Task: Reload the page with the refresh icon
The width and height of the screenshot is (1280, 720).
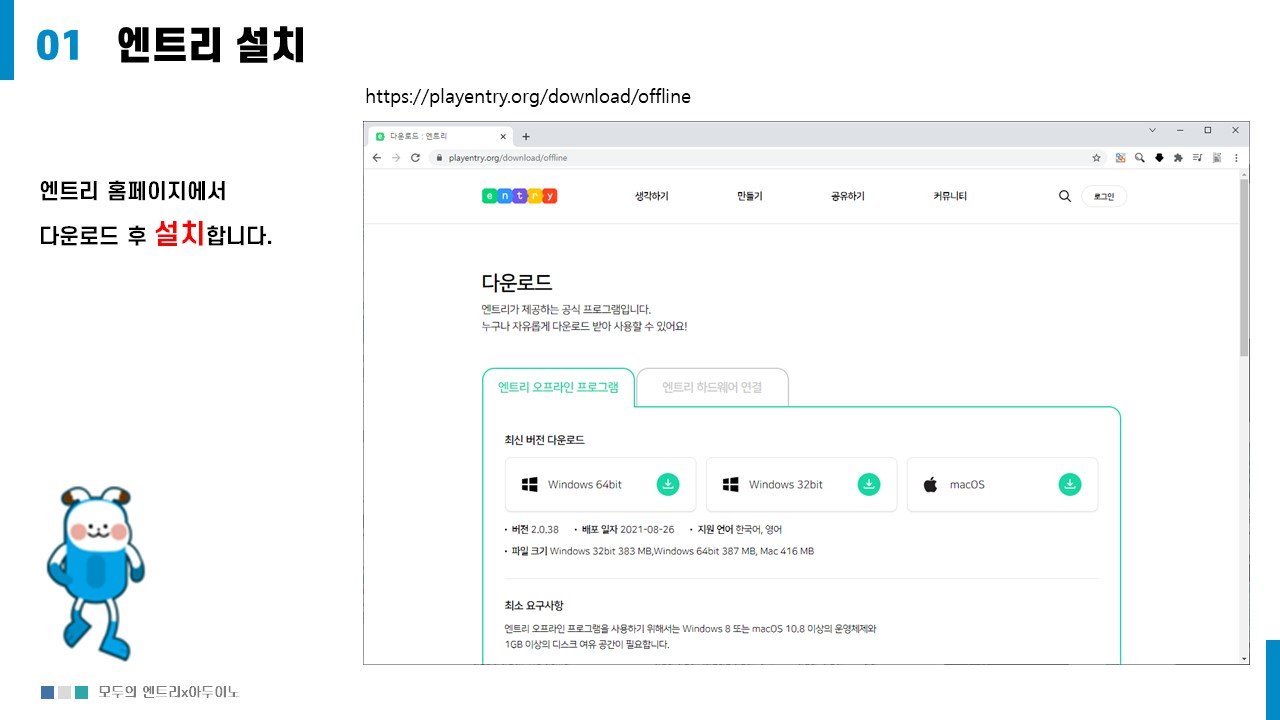Action: point(415,158)
